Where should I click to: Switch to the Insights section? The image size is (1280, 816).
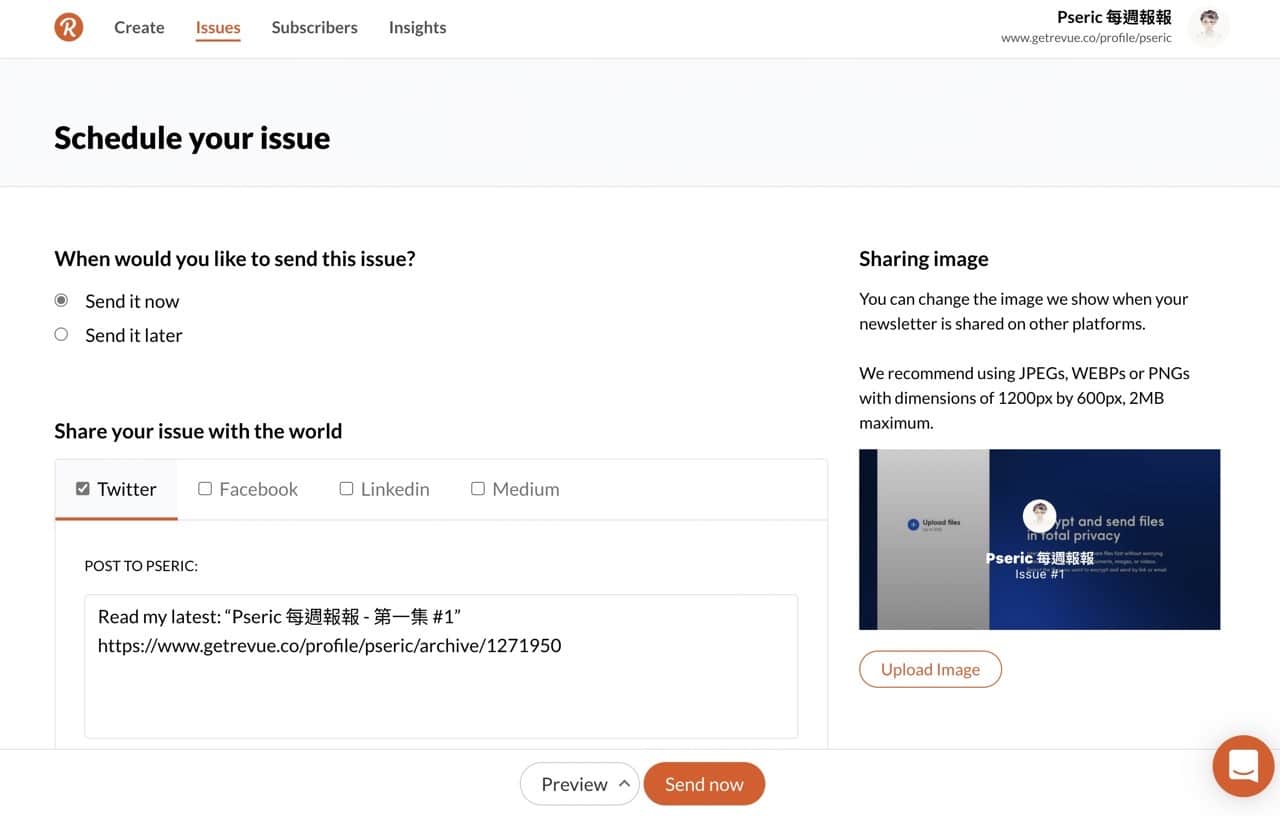(417, 27)
